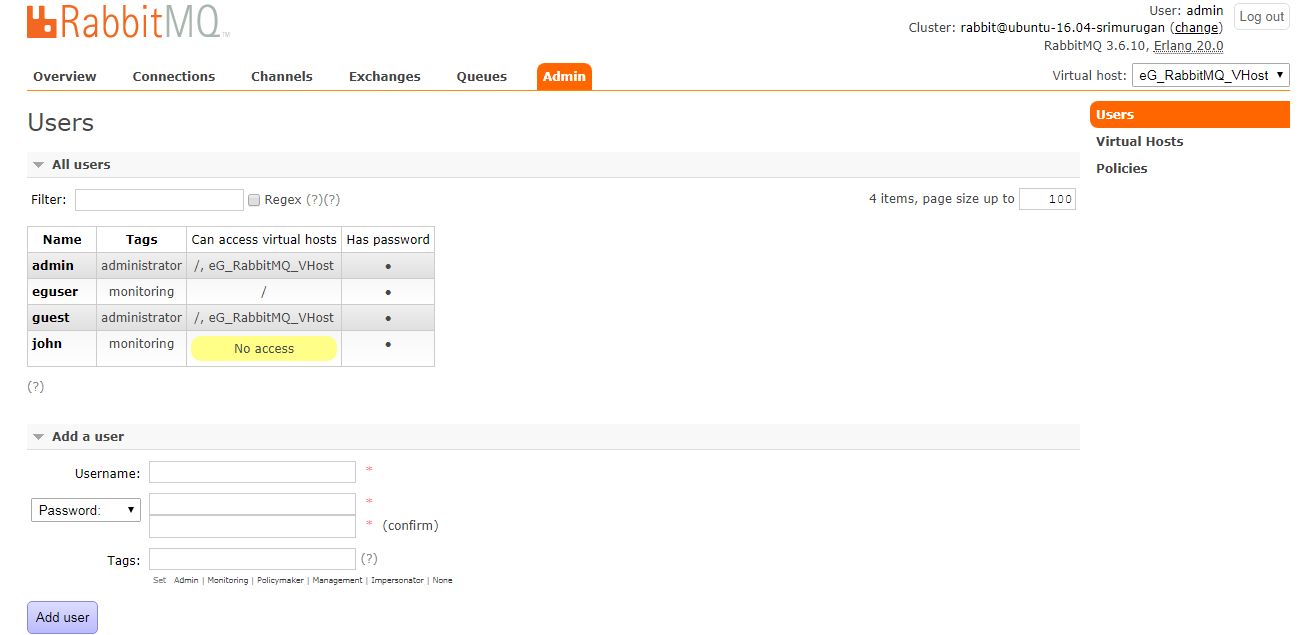
Task: Click the monitoring tag in john row
Action: coord(142,343)
